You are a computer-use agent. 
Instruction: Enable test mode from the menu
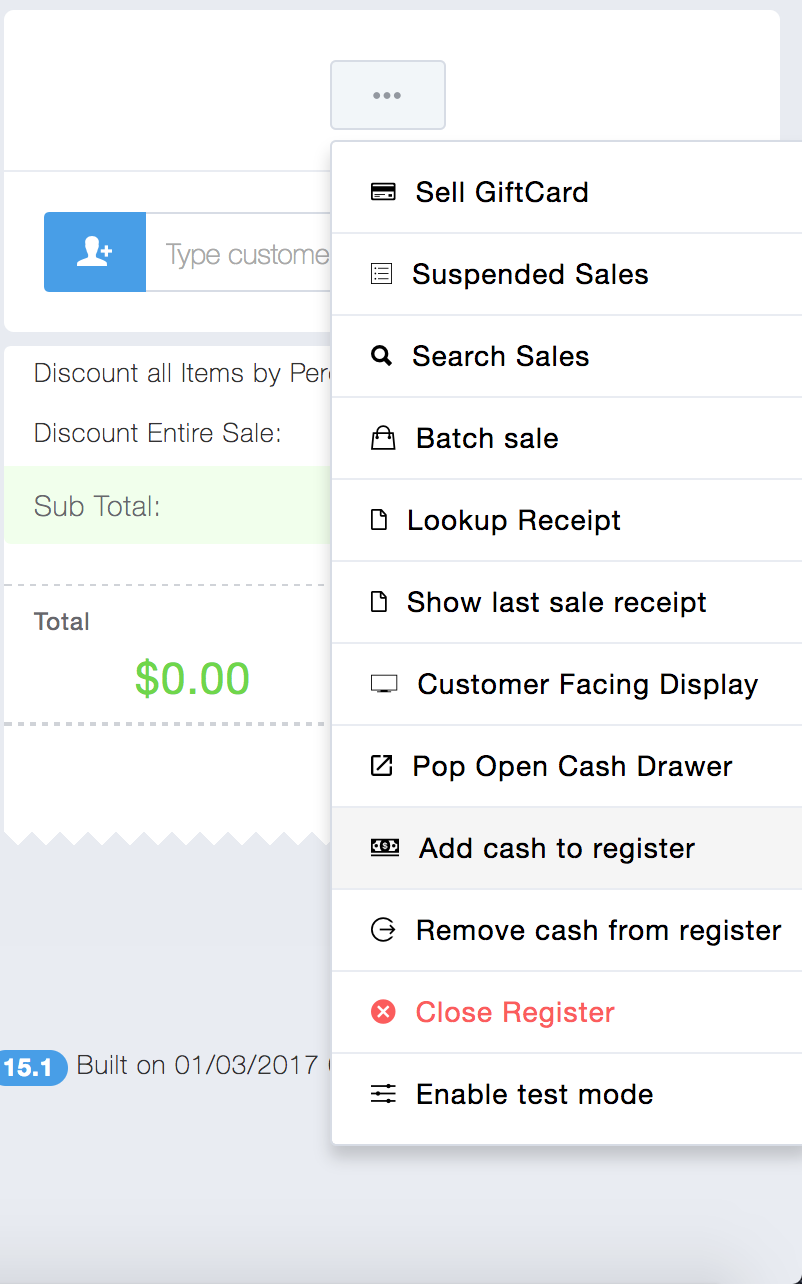coord(534,1094)
